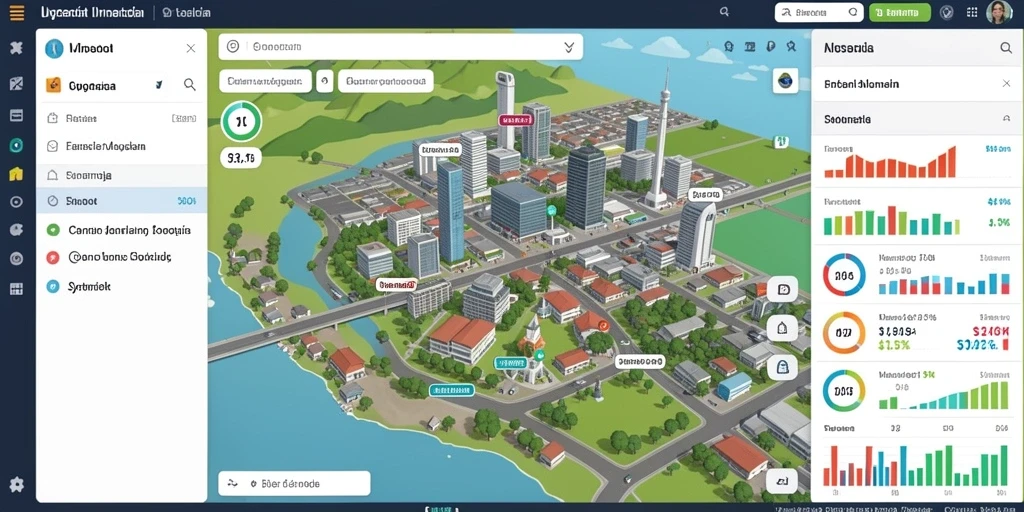The image size is (1024, 512).
Task: Select the yellow house icon in sidebar
Action: [16, 174]
